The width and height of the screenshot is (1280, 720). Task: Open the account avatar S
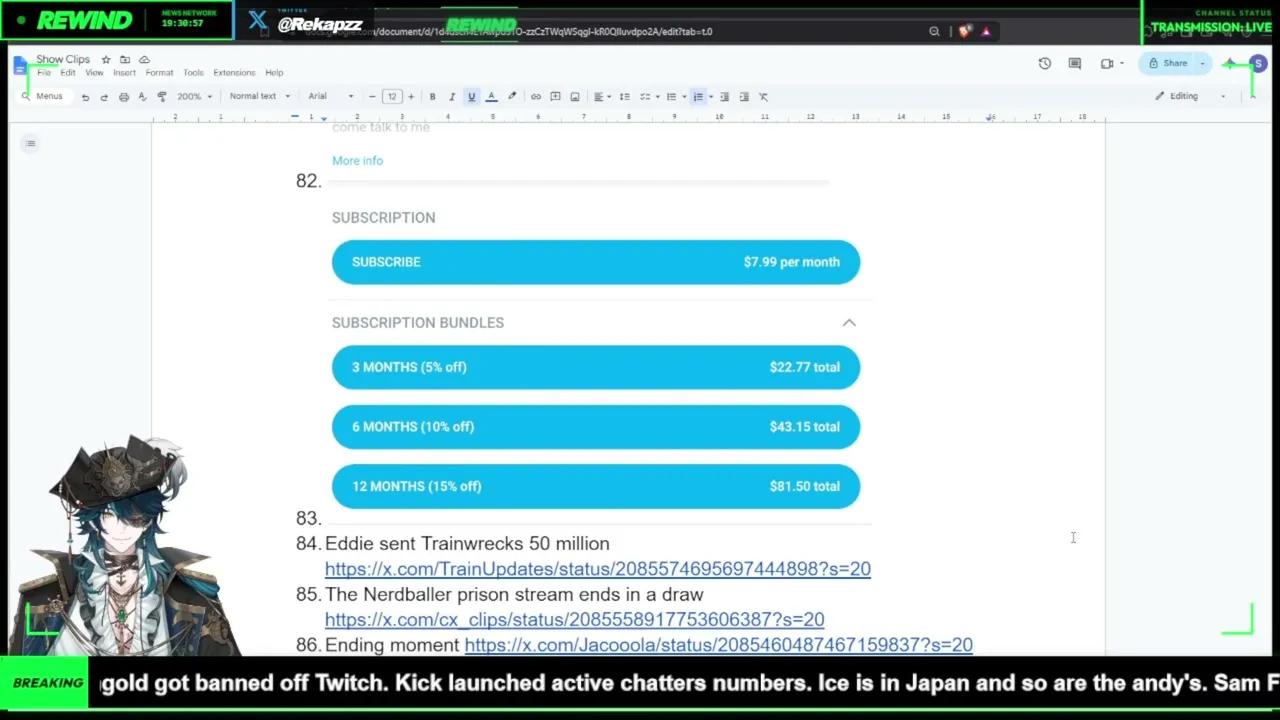pos(1258,64)
